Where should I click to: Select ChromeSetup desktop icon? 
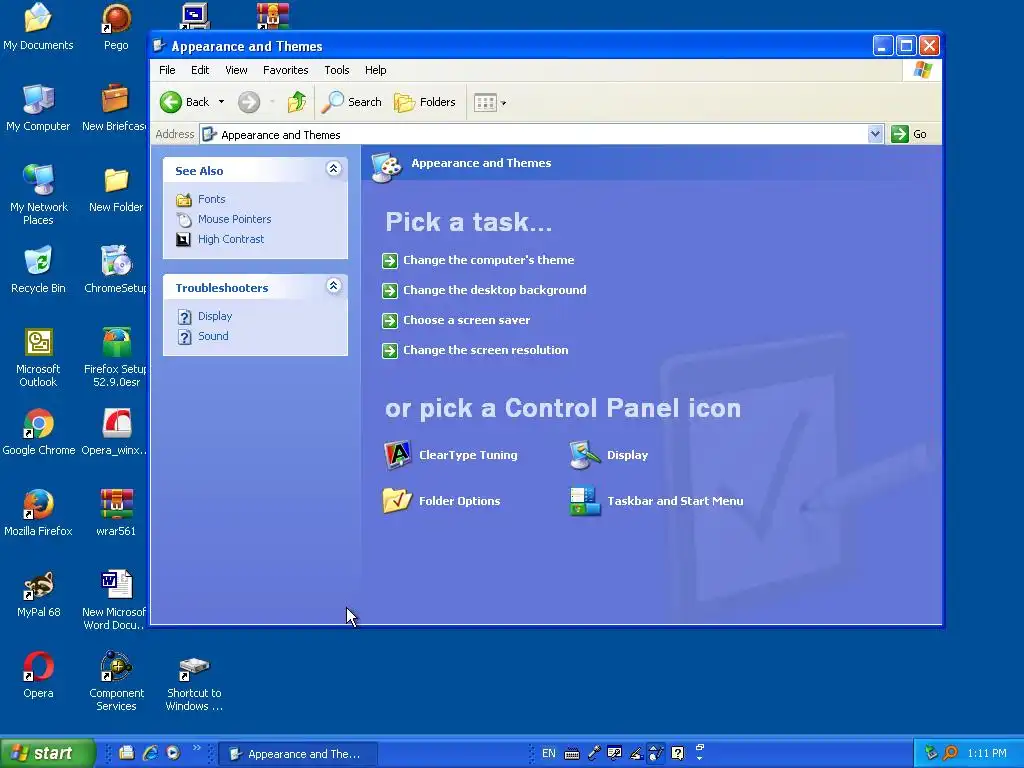click(116, 270)
